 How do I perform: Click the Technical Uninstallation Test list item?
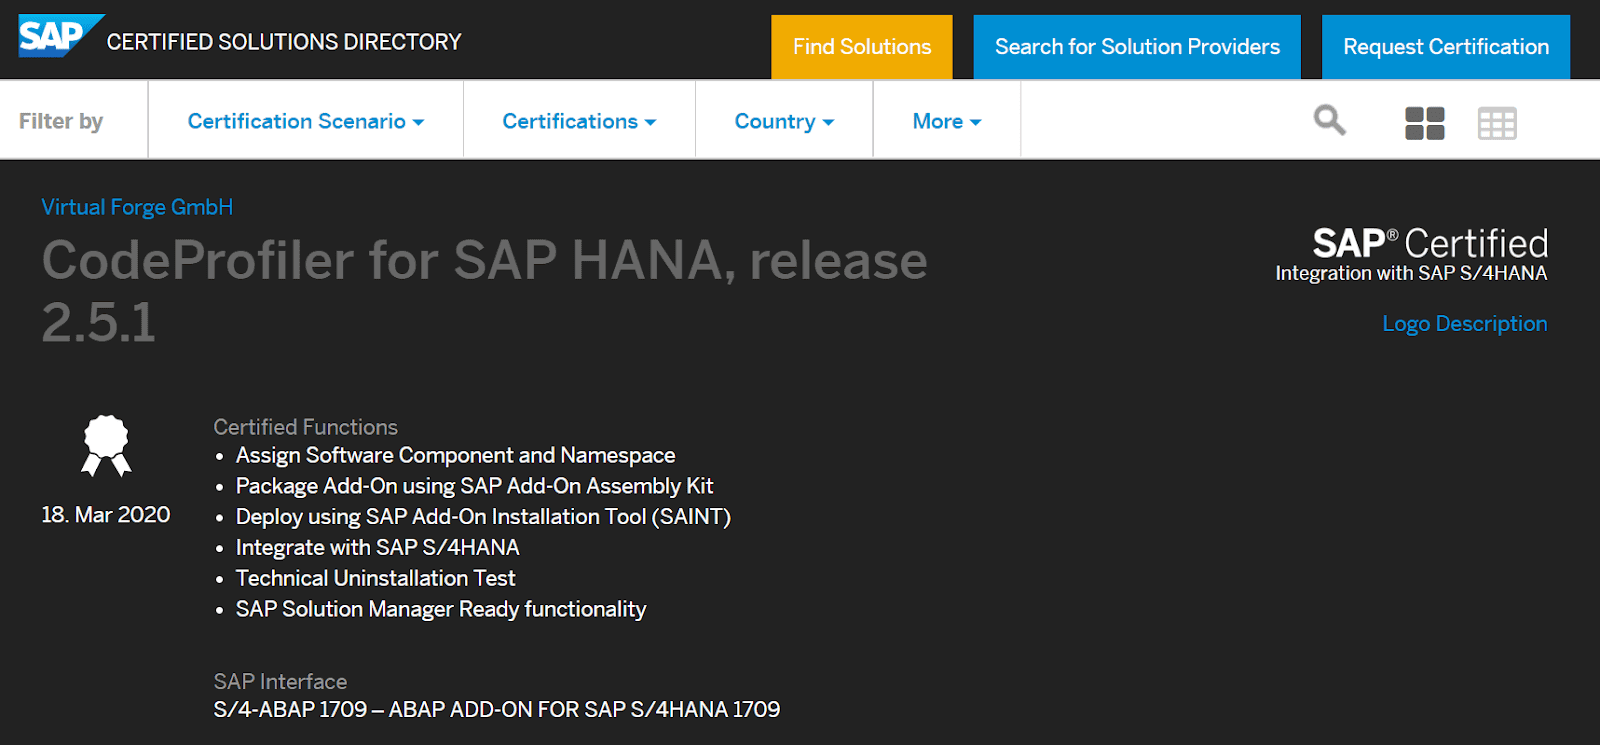[375, 578]
